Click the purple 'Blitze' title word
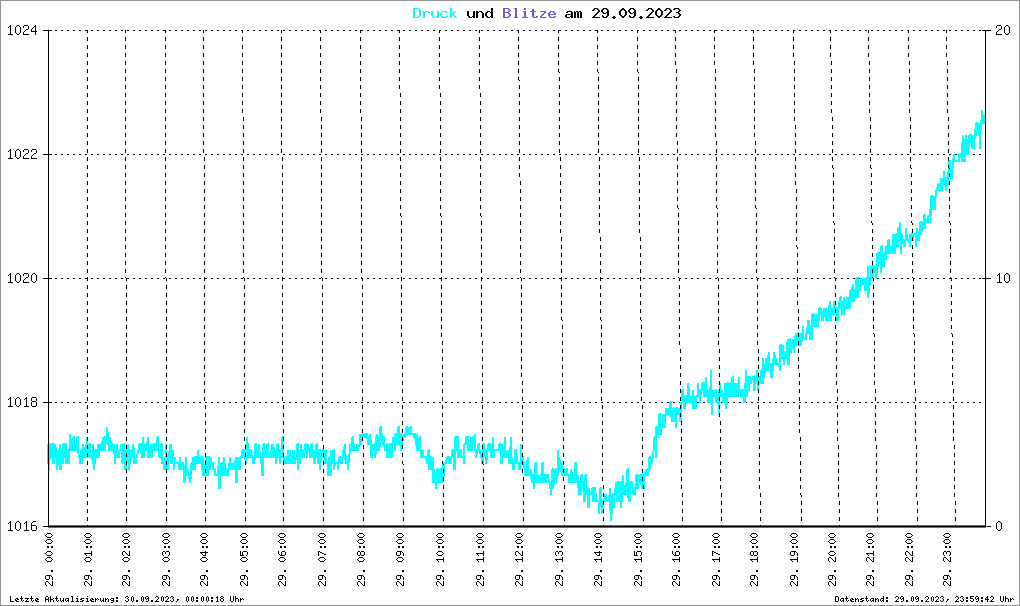This screenshot has width=1020, height=606. (x=529, y=13)
